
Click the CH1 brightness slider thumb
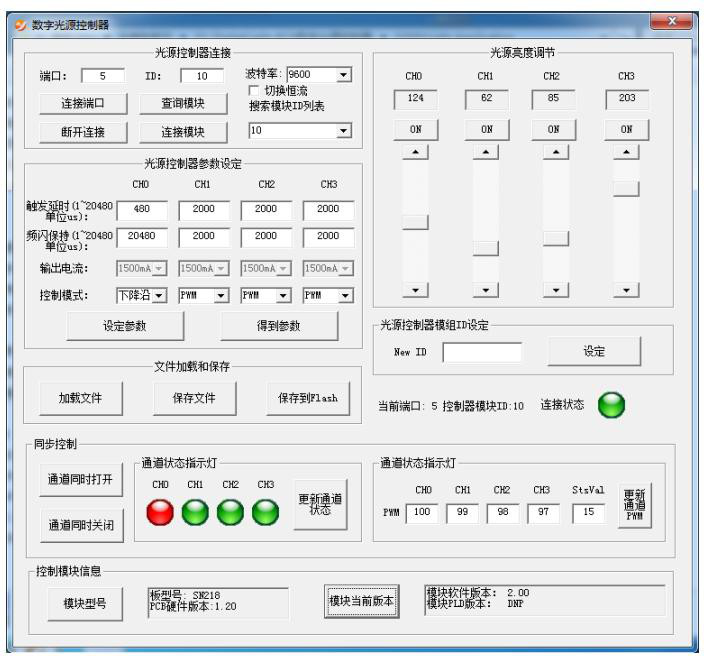(485, 248)
